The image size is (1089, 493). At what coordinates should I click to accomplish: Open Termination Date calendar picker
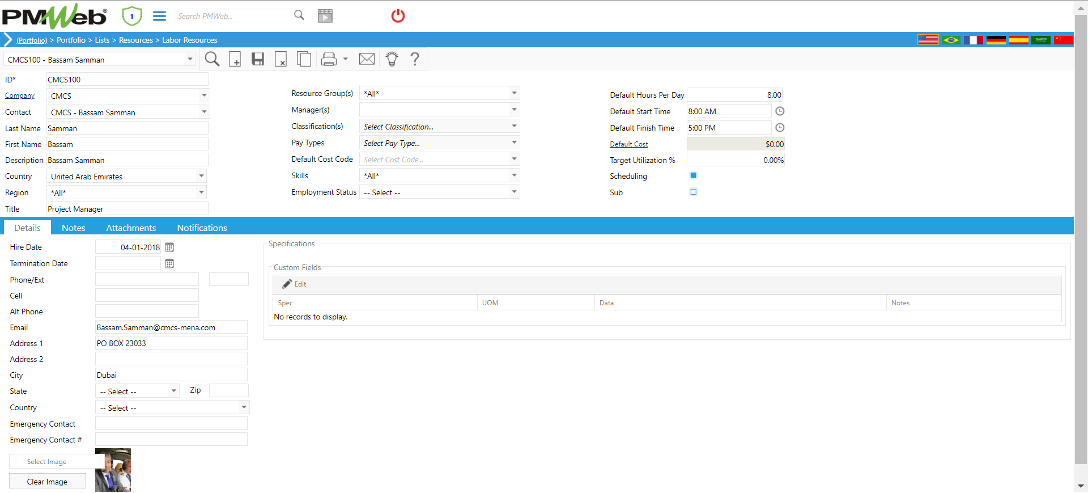(x=169, y=263)
